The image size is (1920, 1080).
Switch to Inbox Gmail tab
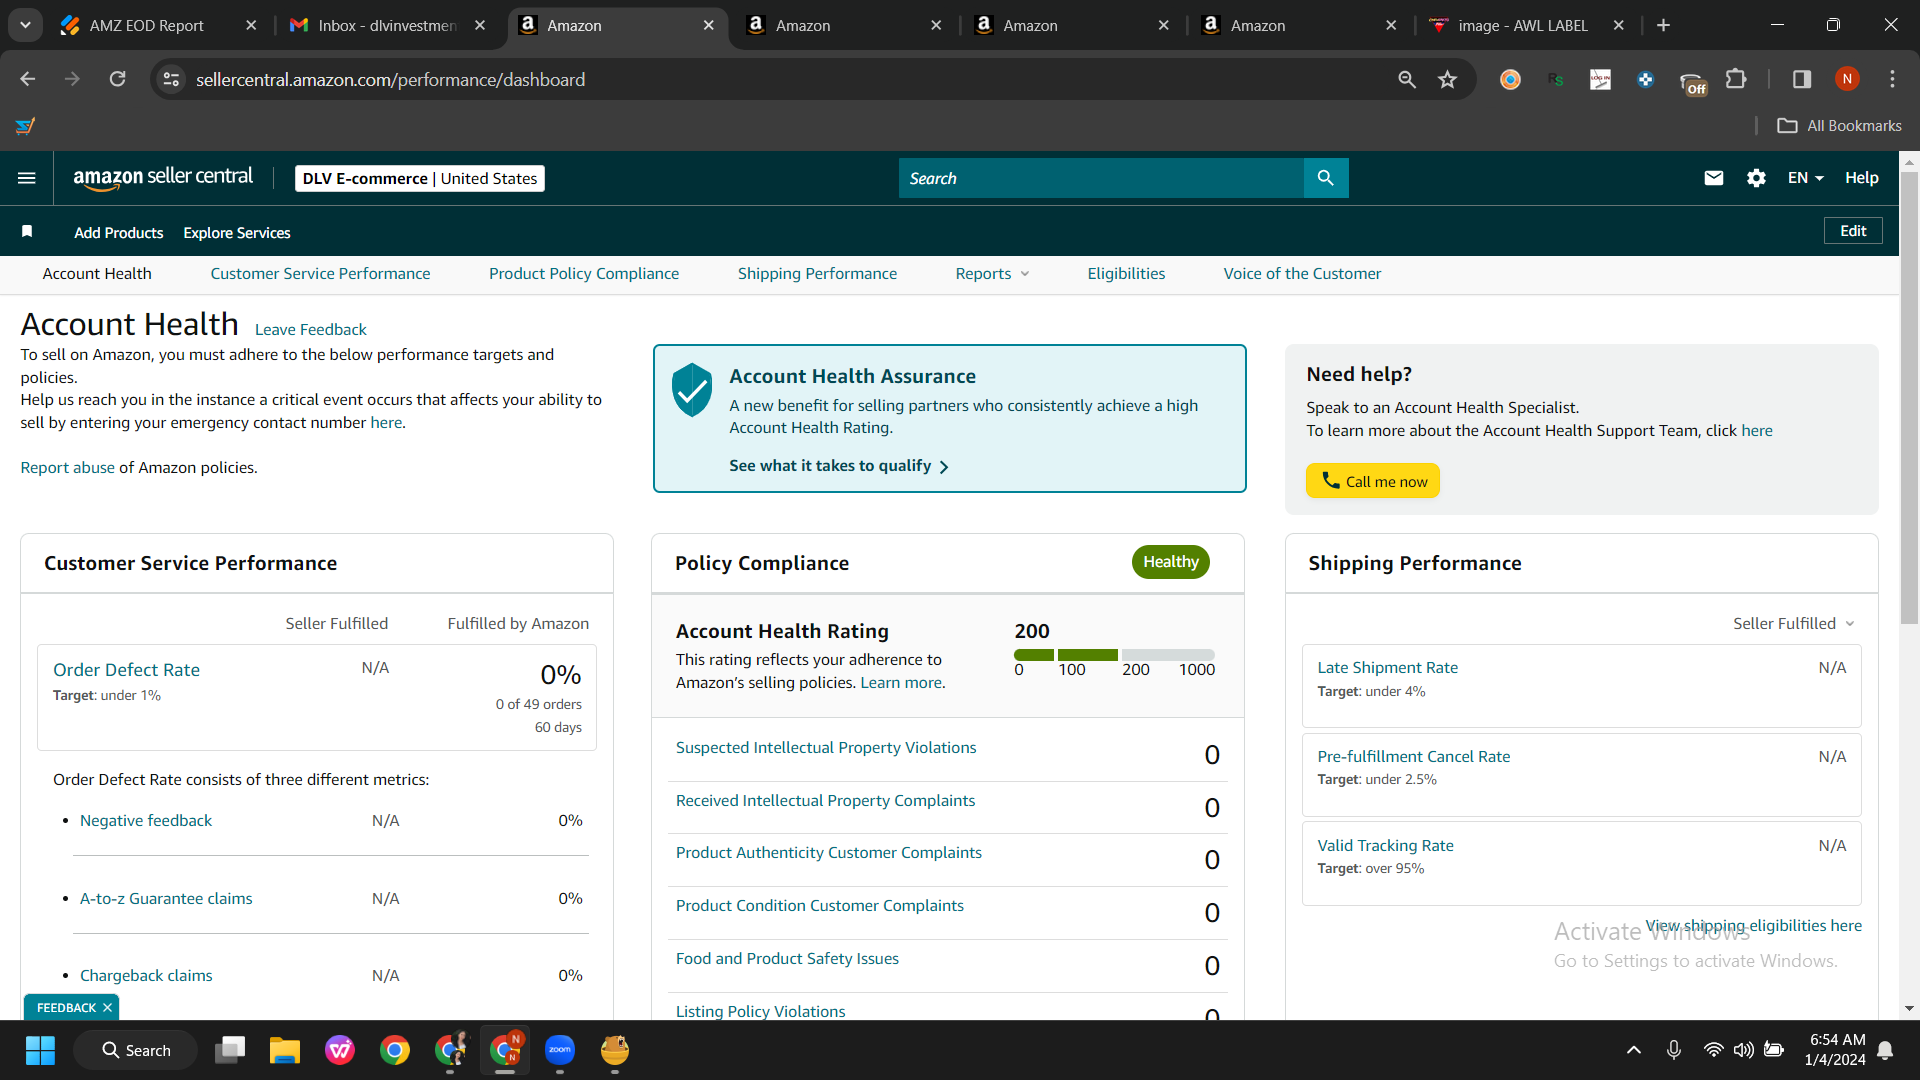point(388,25)
